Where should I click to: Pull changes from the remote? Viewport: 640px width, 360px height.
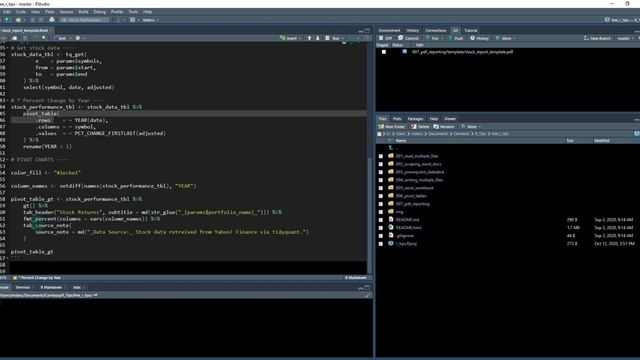pos(433,38)
